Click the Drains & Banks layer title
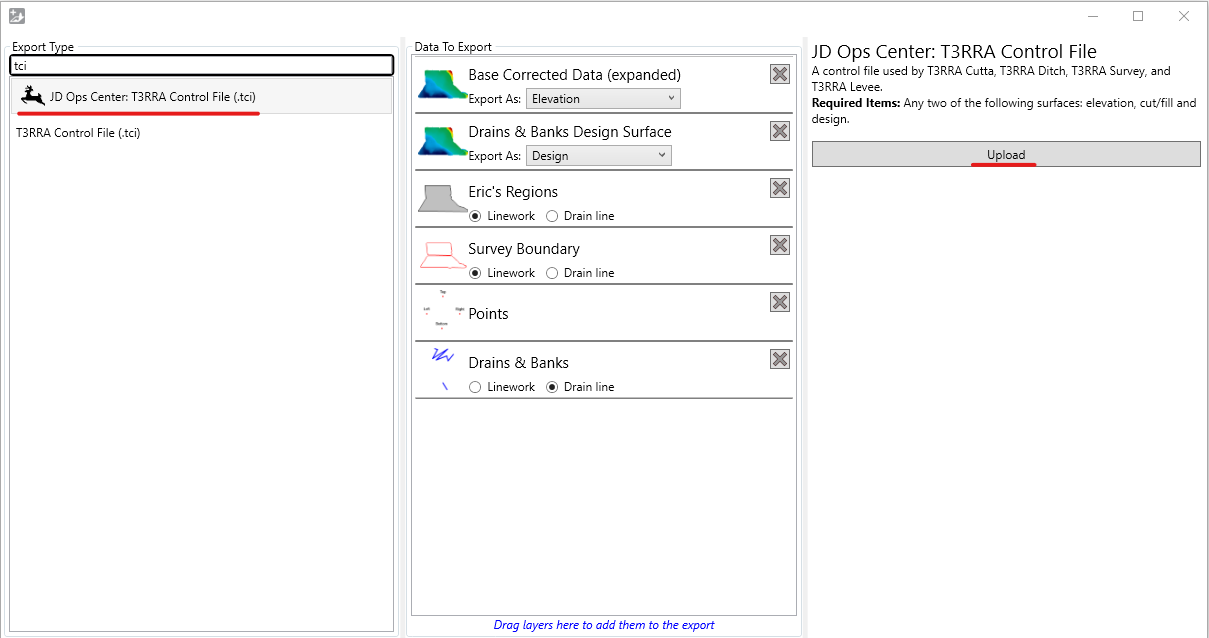The width and height of the screenshot is (1209, 638). [x=518, y=363]
